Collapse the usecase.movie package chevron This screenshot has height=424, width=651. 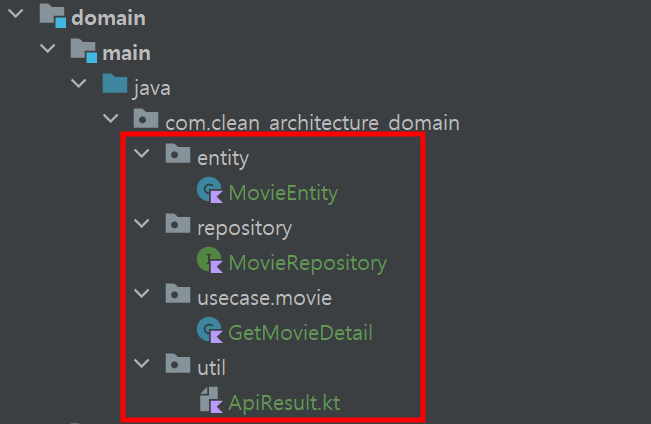coord(142,294)
